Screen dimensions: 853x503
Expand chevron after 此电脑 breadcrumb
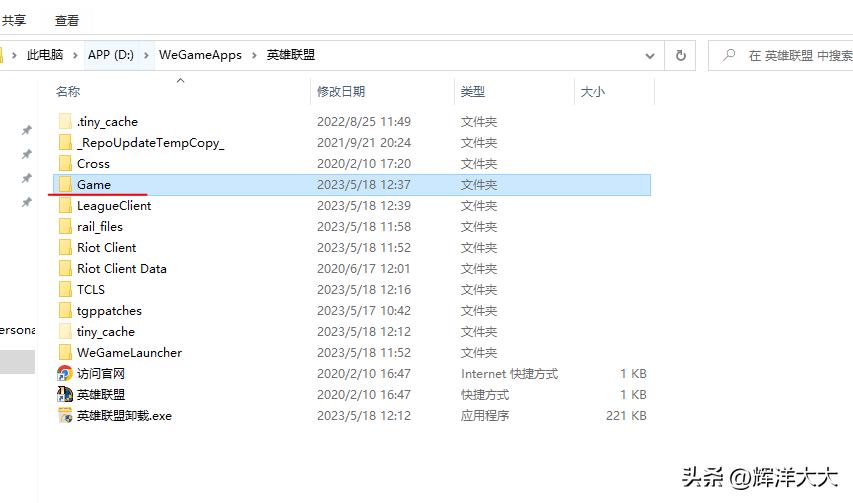click(75, 55)
